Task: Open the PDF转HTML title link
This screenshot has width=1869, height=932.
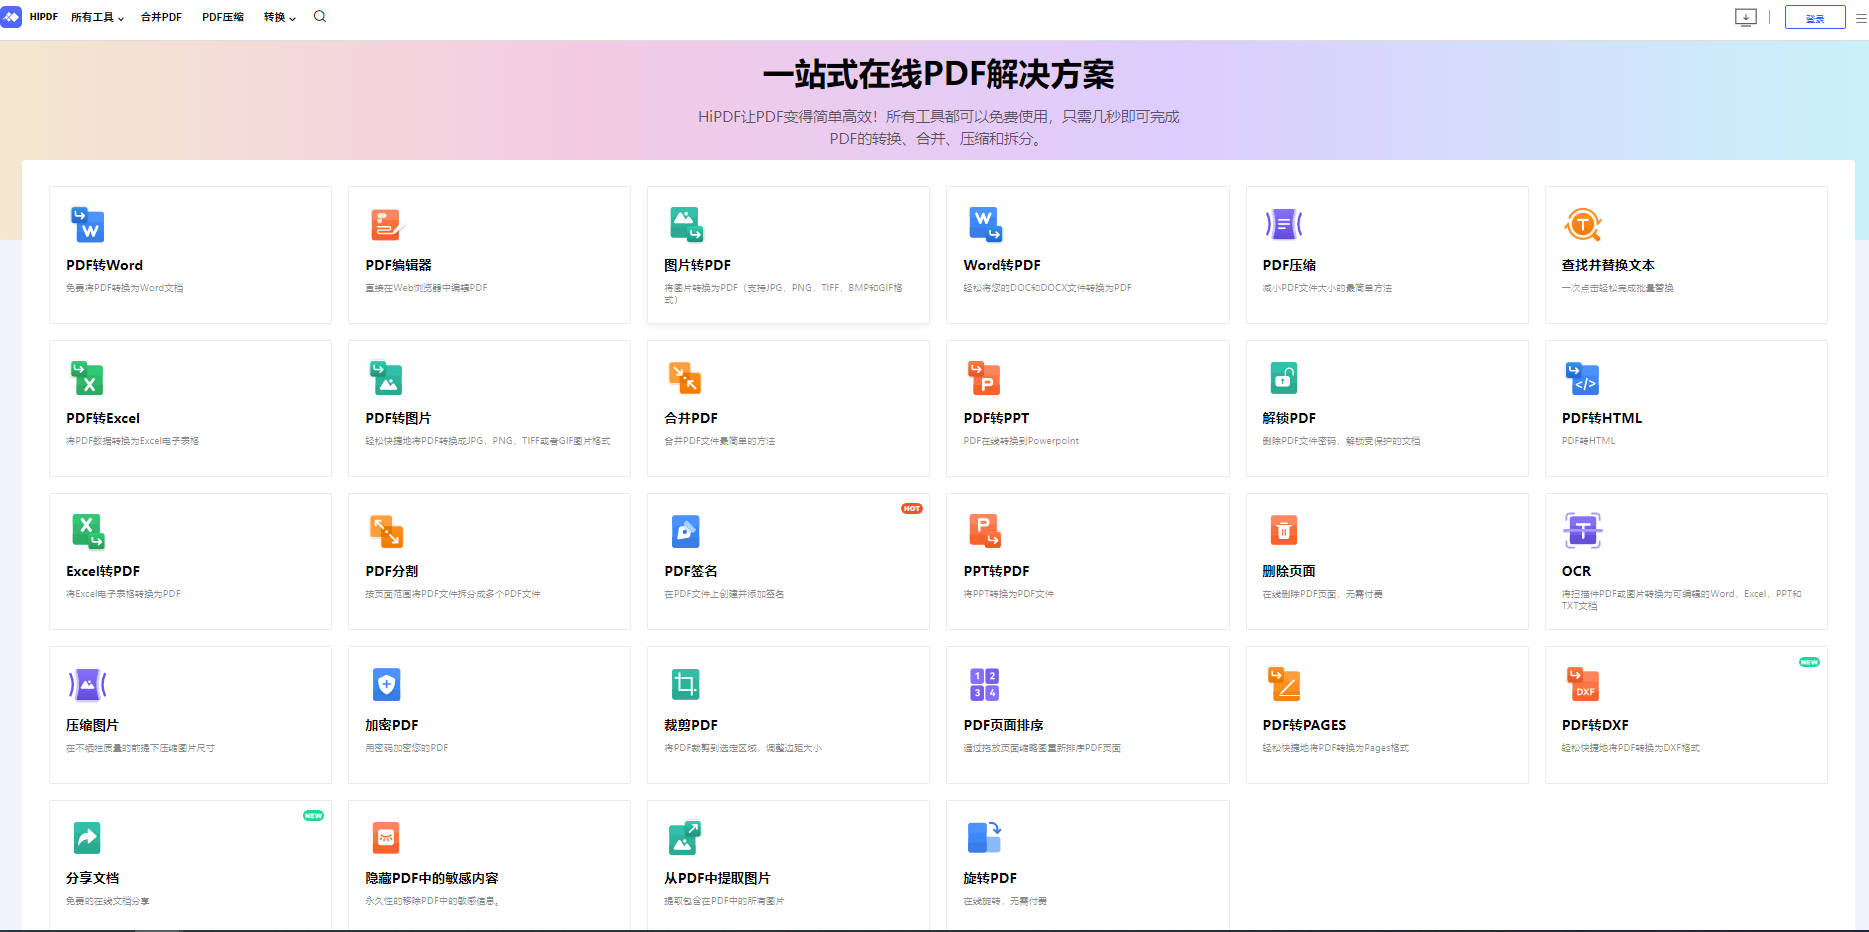Action: coord(1602,418)
